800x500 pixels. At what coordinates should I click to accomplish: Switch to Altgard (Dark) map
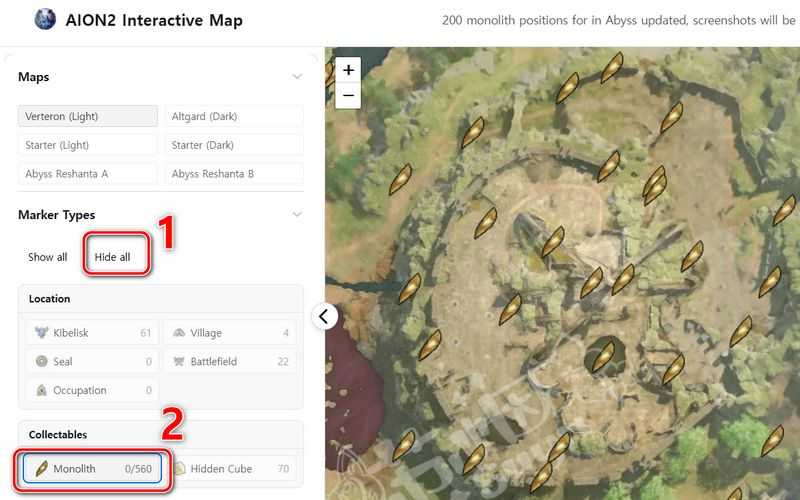[x=233, y=116]
